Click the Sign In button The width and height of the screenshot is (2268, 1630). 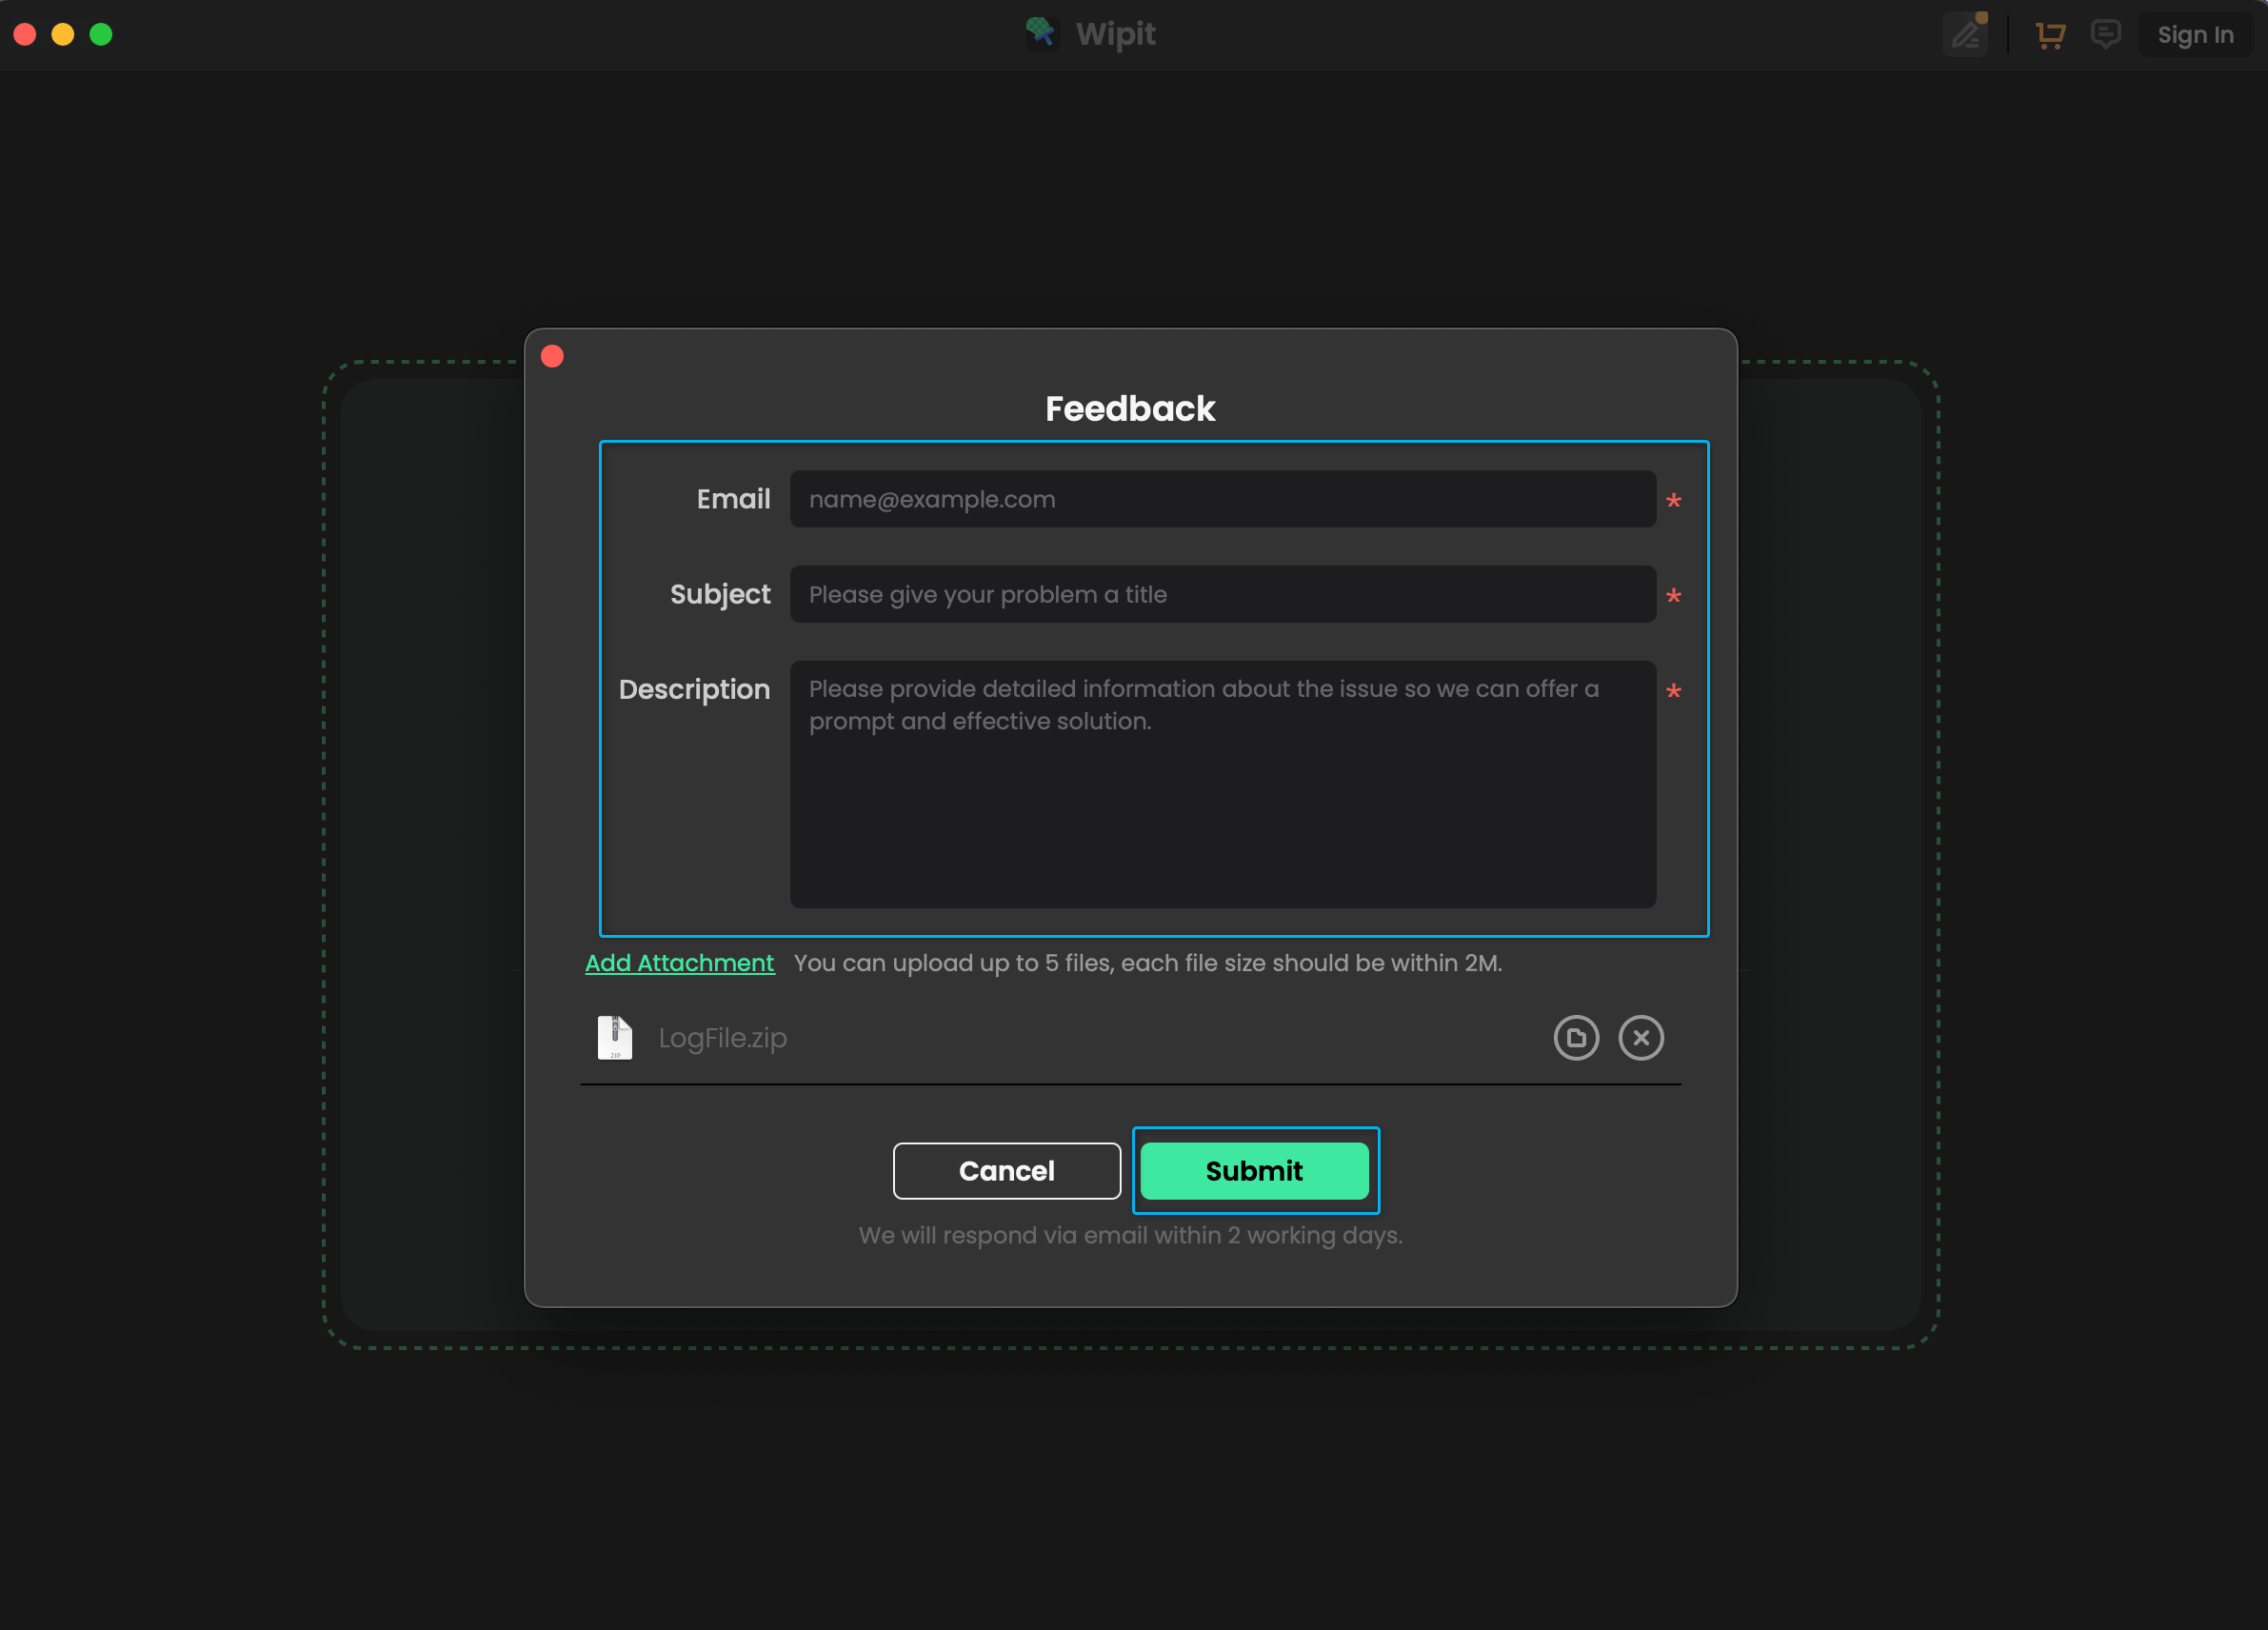click(2196, 34)
